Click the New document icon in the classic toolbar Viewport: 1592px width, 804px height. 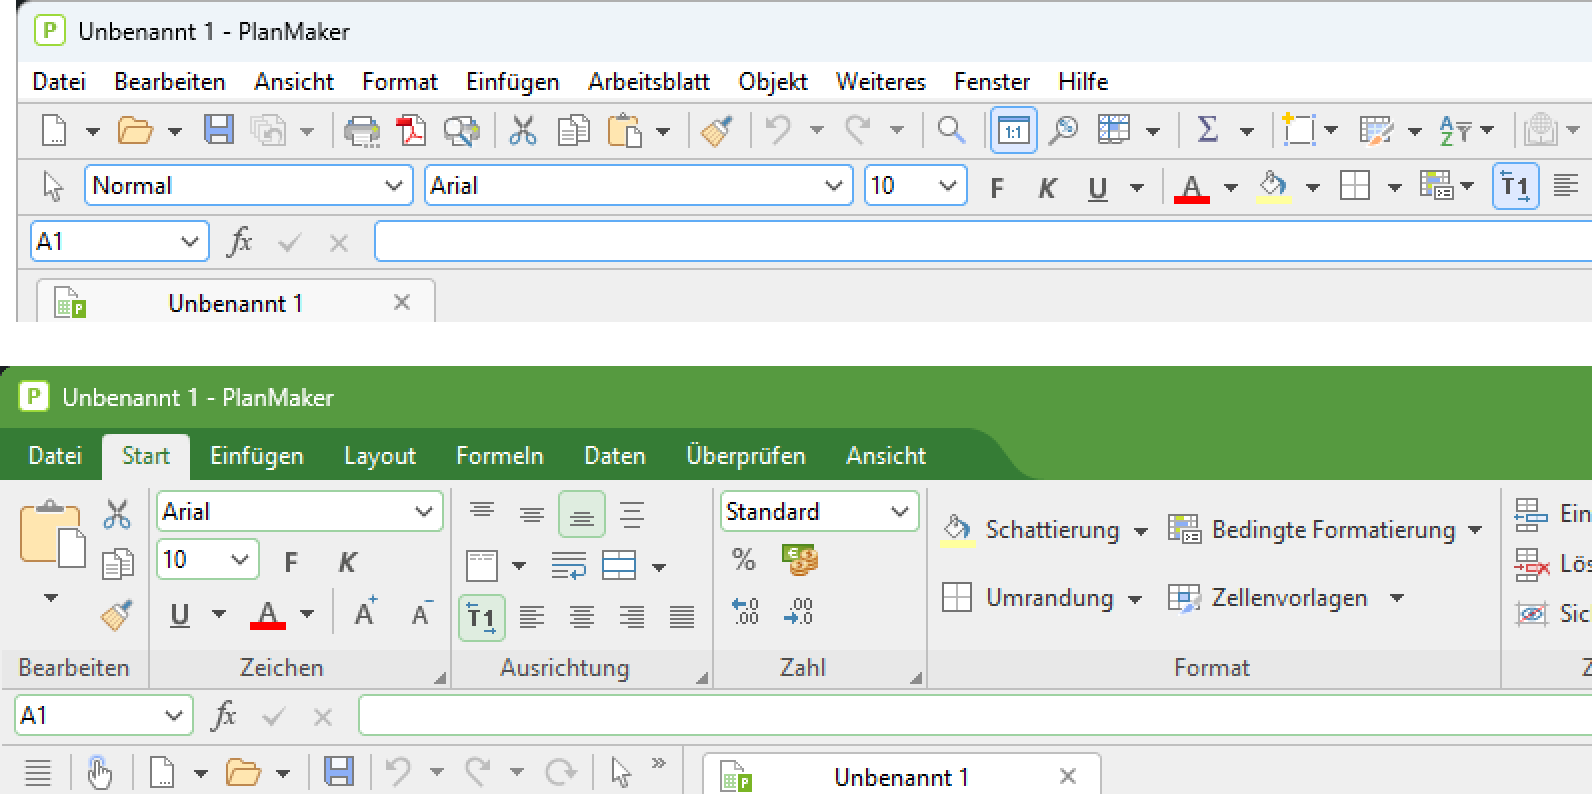54,130
